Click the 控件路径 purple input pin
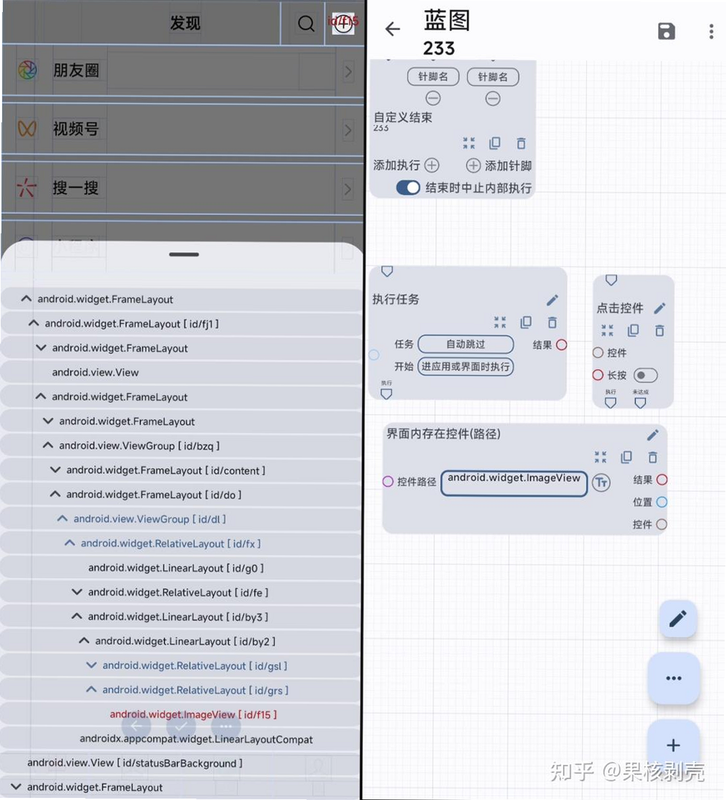This screenshot has width=726, height=800. tap(388, 482)
